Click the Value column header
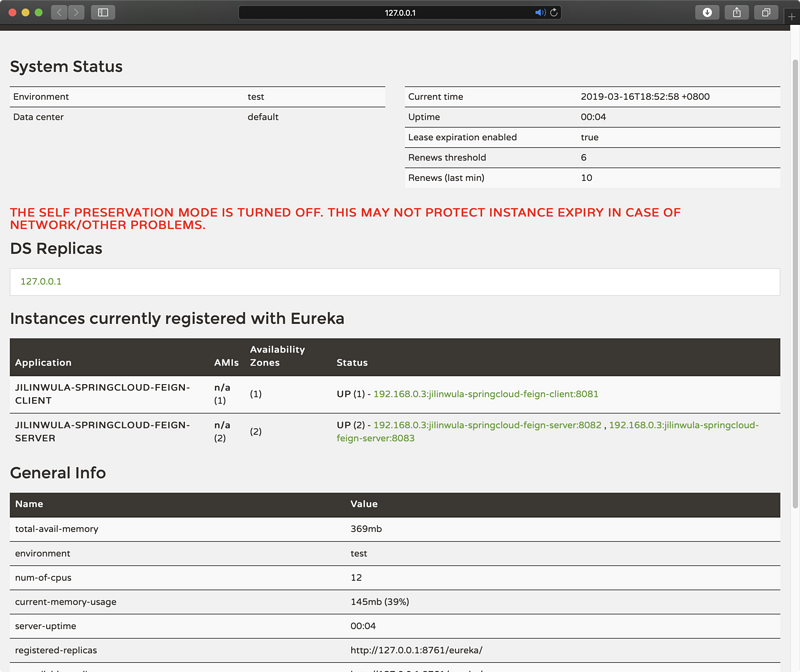Viewport: 800px width, 672px height. [x=364, y=504]
